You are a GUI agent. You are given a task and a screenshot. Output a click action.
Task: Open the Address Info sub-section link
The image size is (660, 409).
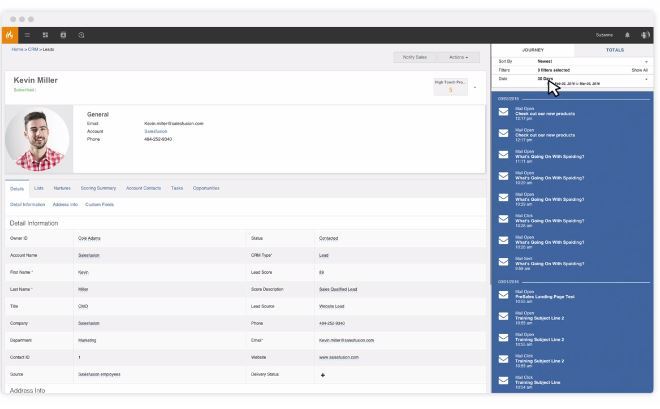65,205
